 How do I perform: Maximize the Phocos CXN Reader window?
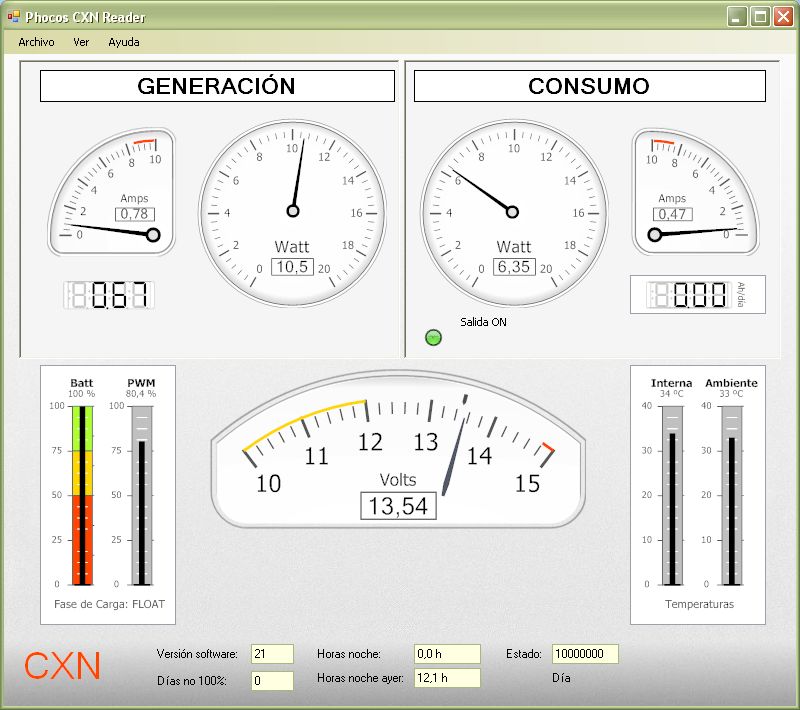[x=760, y=17]
